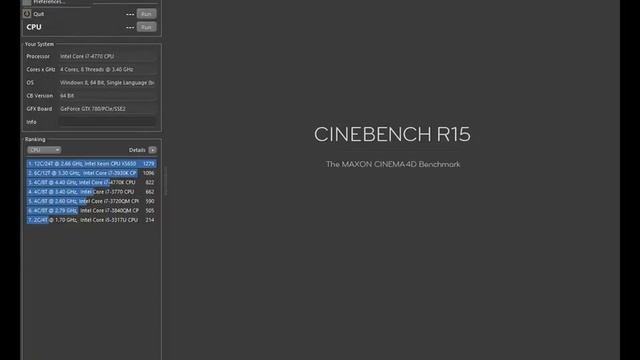Open the ranking type CPU dropdown
The width and height of the screenshot is (640, 360).
click(x=44, y=150)
